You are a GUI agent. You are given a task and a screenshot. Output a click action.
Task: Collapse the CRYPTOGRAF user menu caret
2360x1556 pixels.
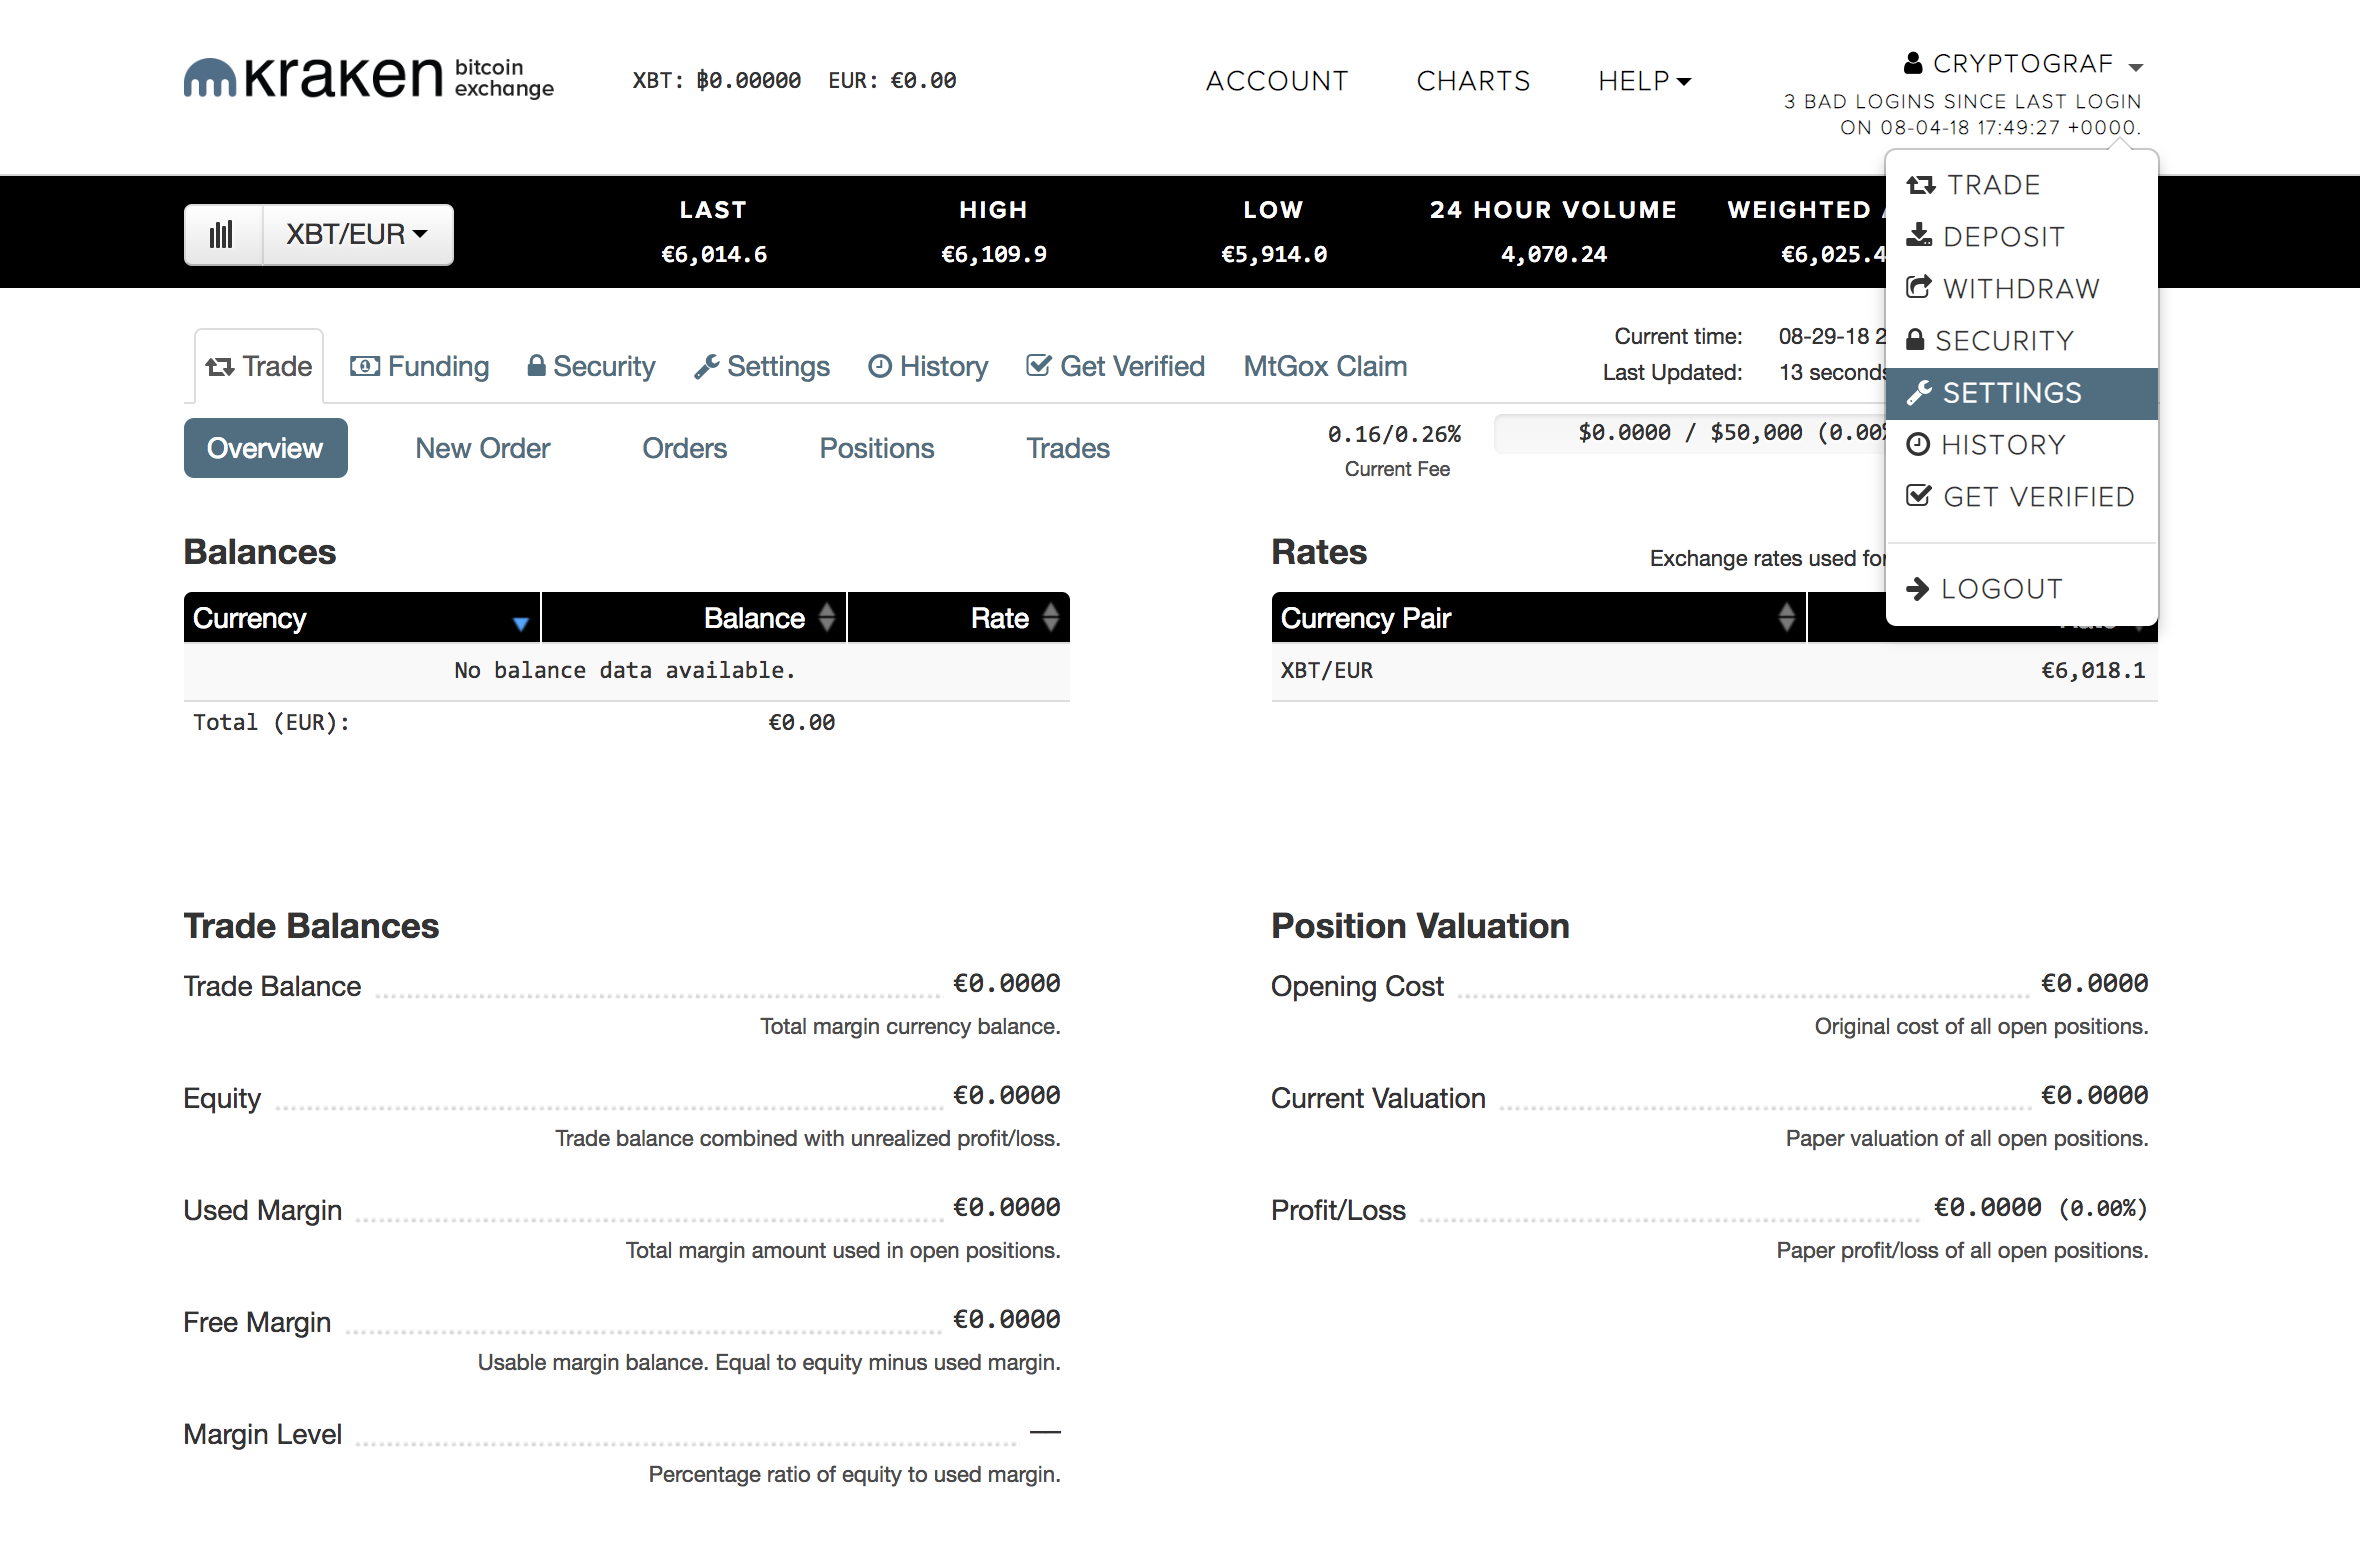pos(2136,67)
